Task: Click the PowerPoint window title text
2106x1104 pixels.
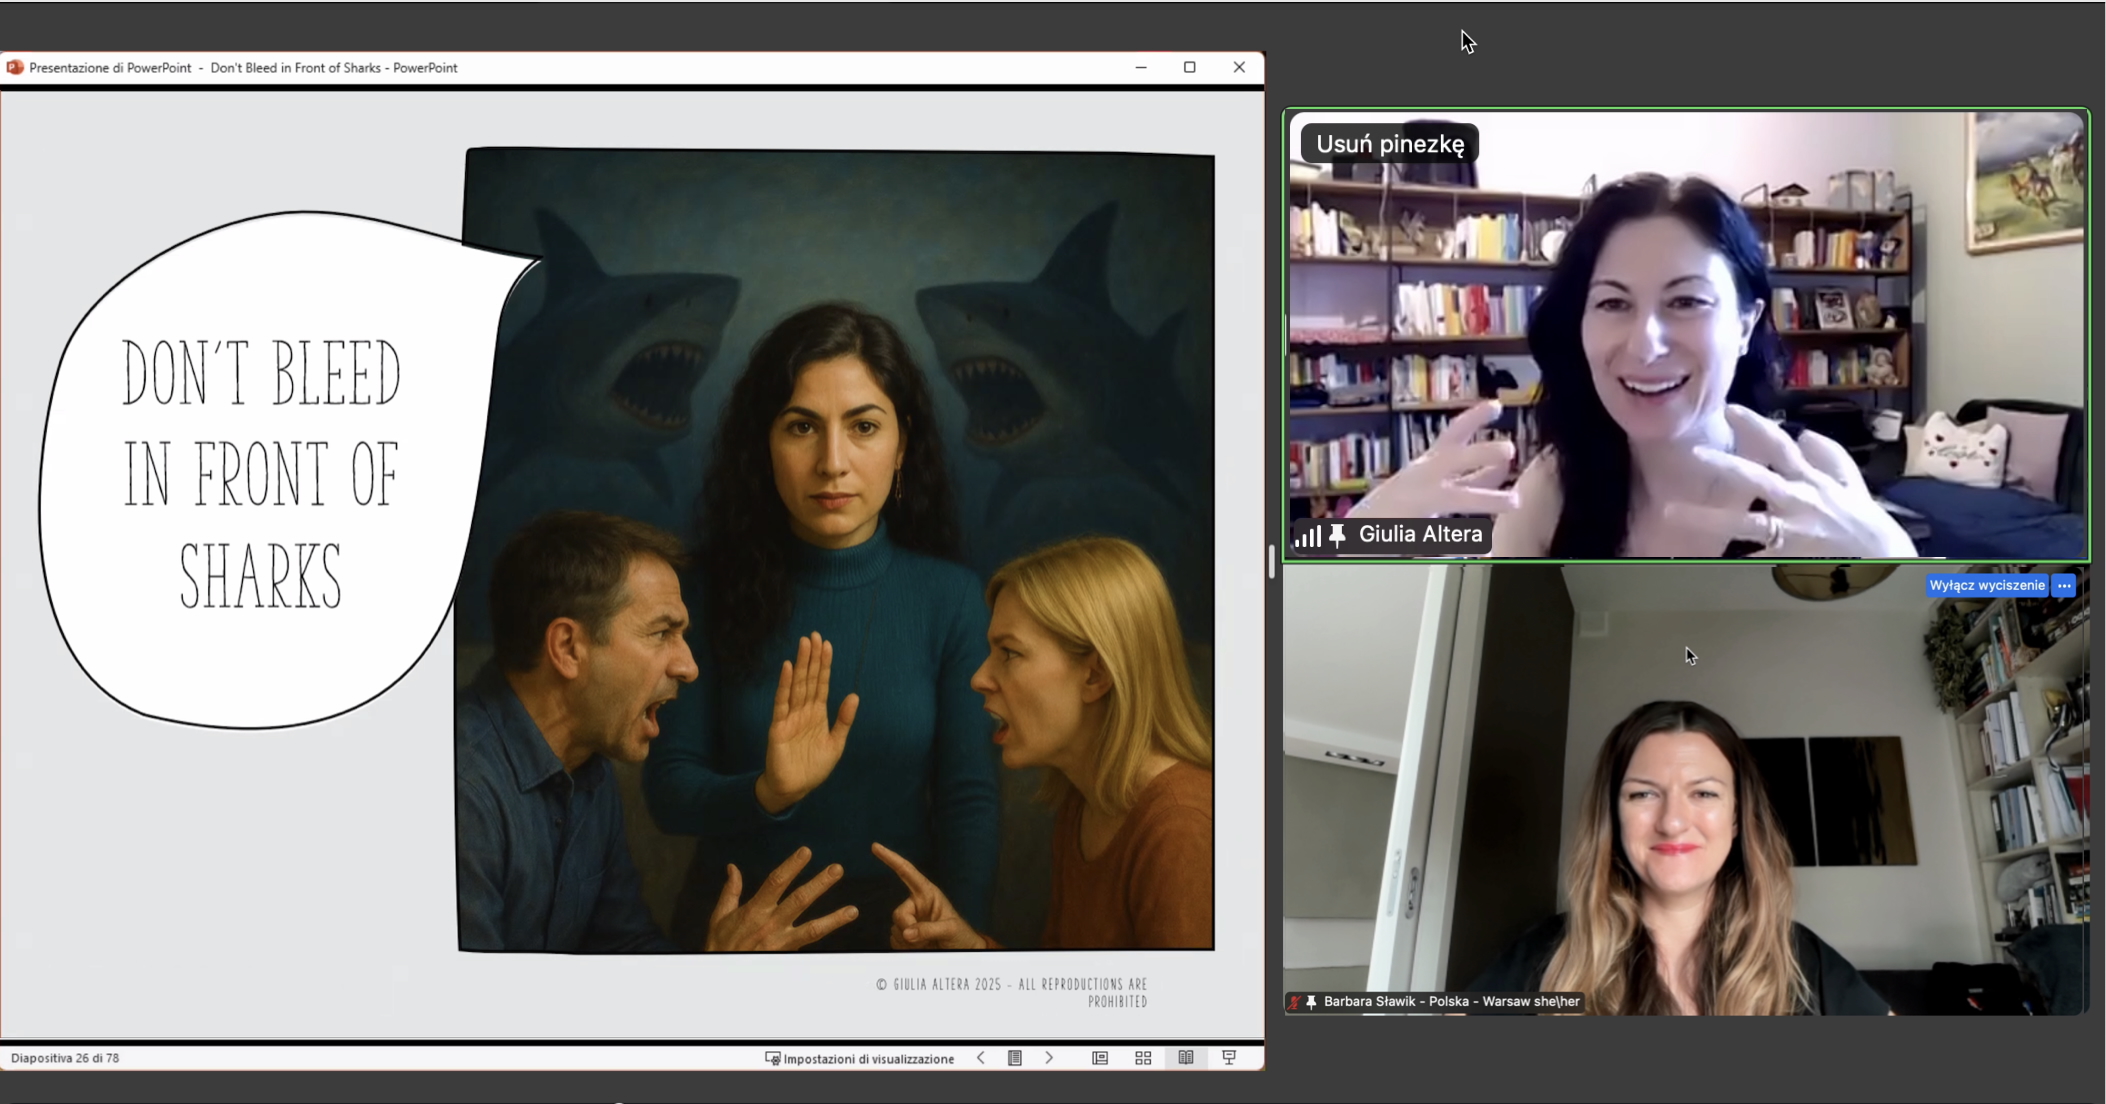Action: 243,67
